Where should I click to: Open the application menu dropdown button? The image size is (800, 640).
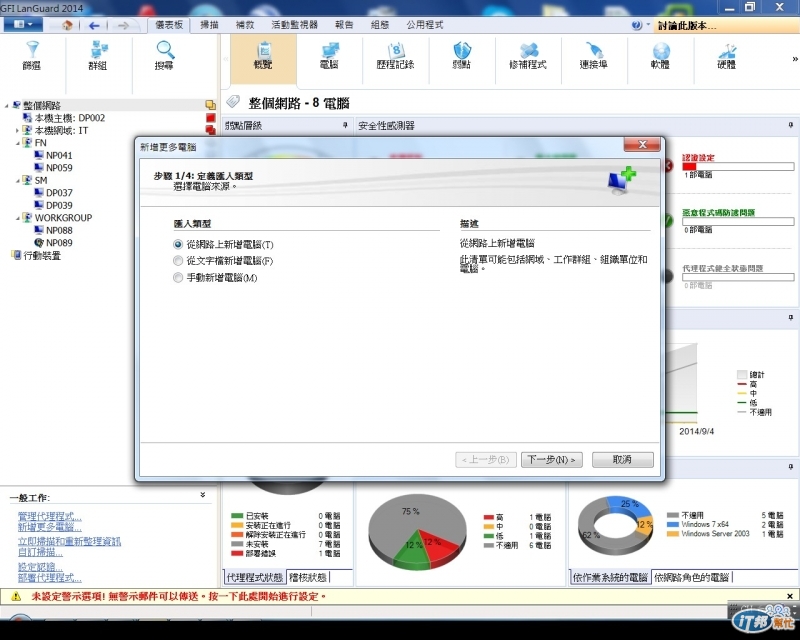click(x=23, y=24)
